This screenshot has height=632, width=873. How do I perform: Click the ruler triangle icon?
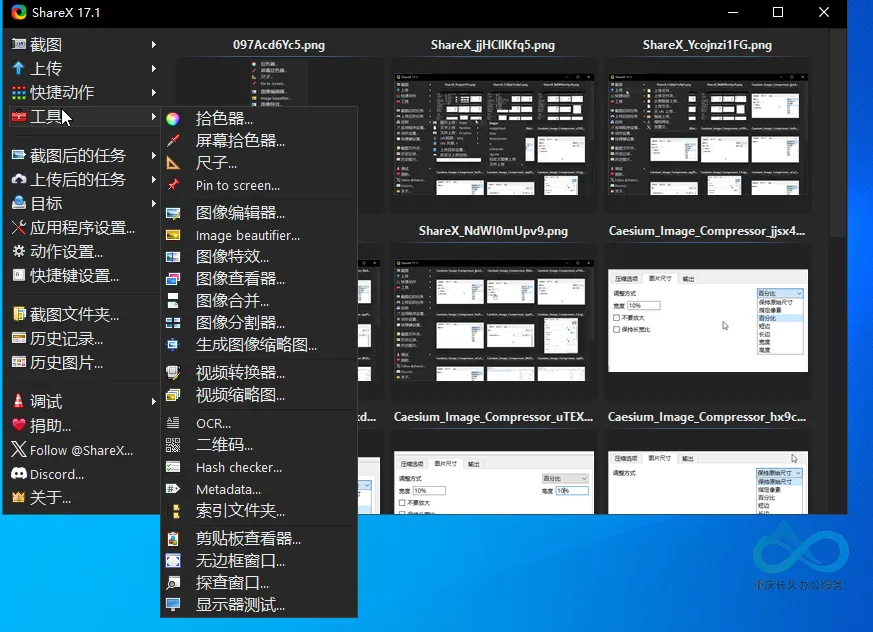point(173,163)
